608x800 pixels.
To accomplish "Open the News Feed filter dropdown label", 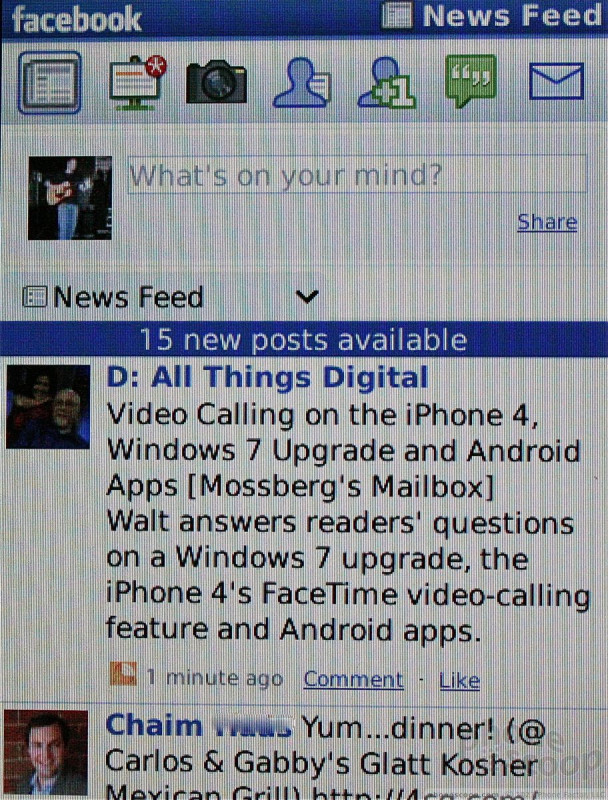I will [x=128, y=297].
